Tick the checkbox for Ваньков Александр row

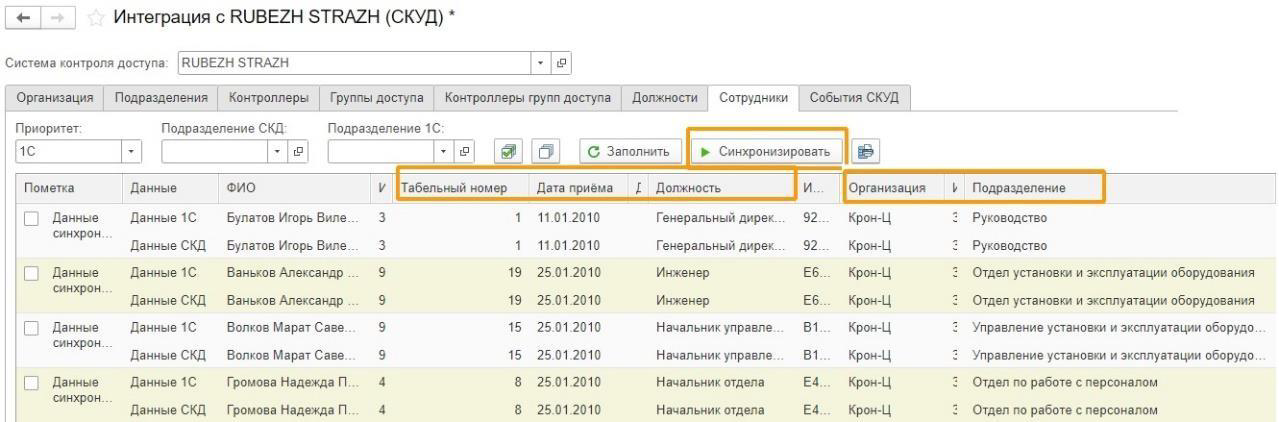33,273
